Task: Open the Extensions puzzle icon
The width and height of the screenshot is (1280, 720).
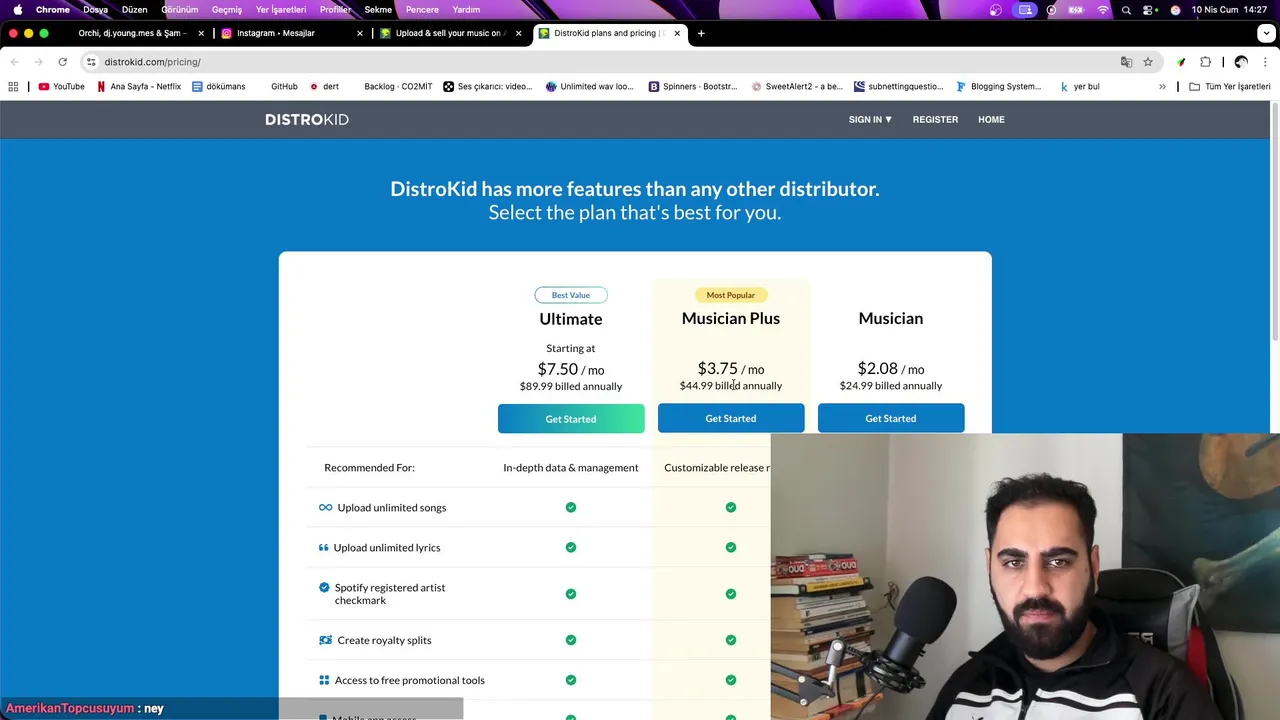Action: 1205,62
